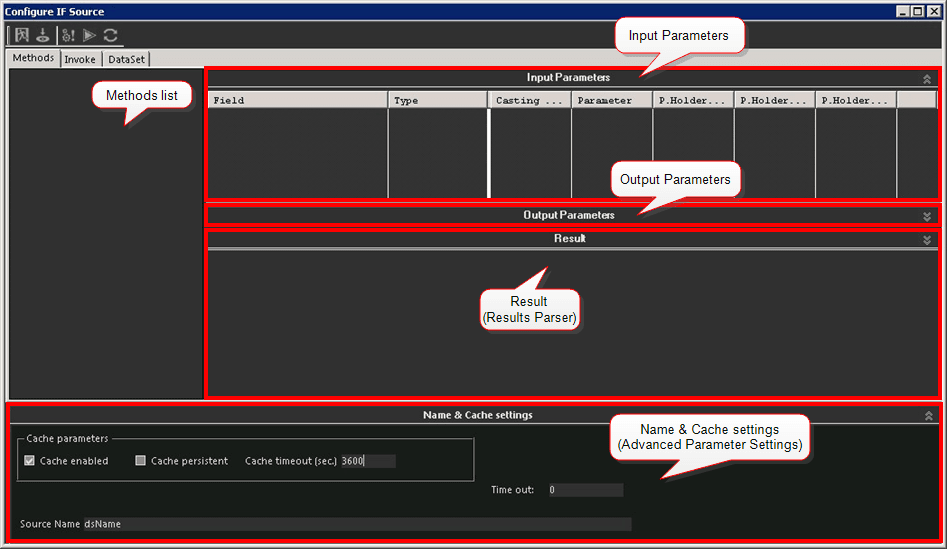
Task: Click the Result section title bar
Action: tap(572, 239)
